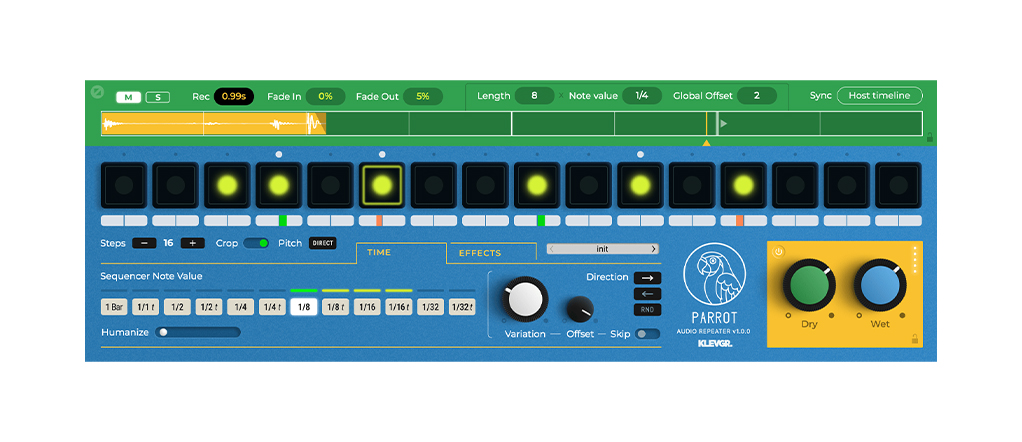Screen dimensions: 1022x442
Task: Select the forward direction arrow
Action: [647, 278]
